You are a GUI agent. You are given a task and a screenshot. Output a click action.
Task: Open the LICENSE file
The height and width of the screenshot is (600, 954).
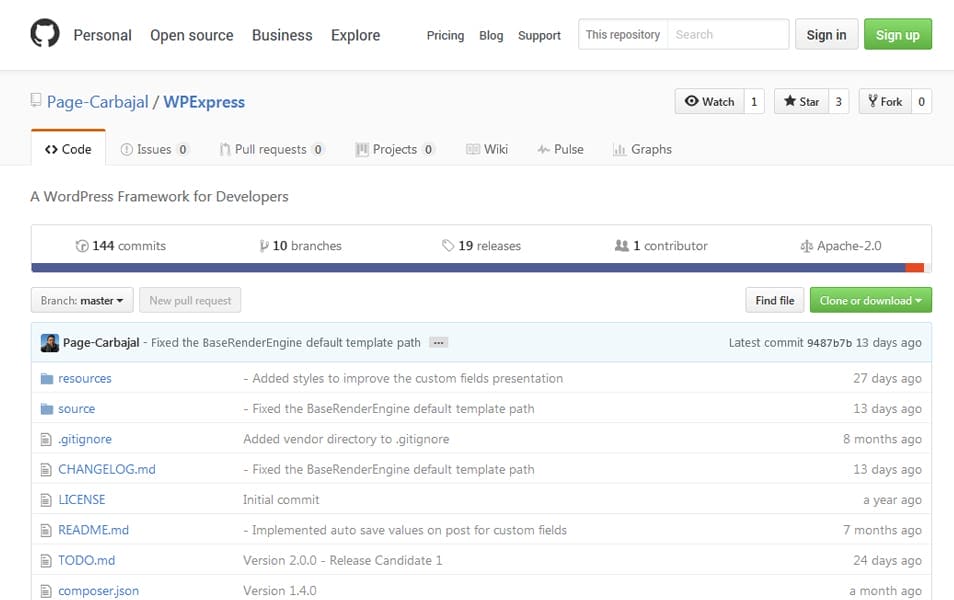[82, 500]
